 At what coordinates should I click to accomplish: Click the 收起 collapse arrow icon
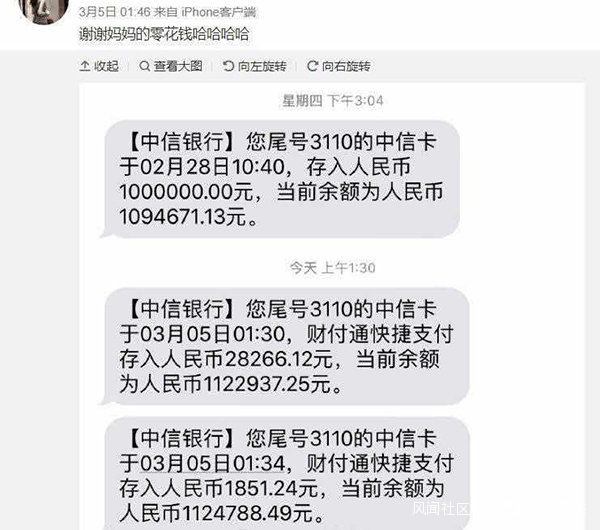pyautogui.click(x=85, y=66)
